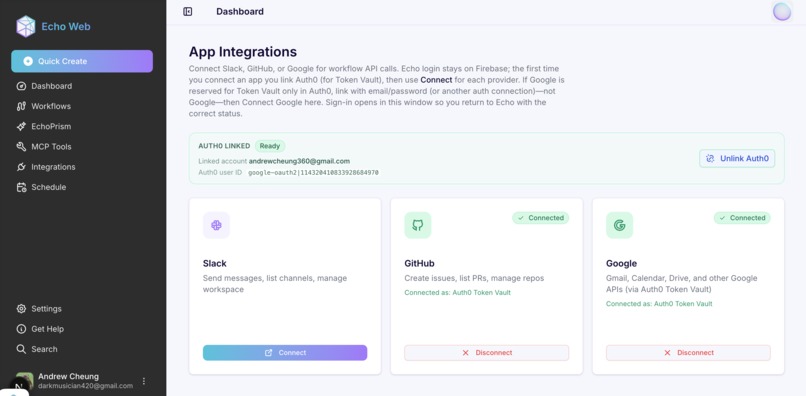Click the EchoPrism sparkle icon
The width and height of the screenshot is (806, 396).
pyautogui.click(x=21, y=127)
